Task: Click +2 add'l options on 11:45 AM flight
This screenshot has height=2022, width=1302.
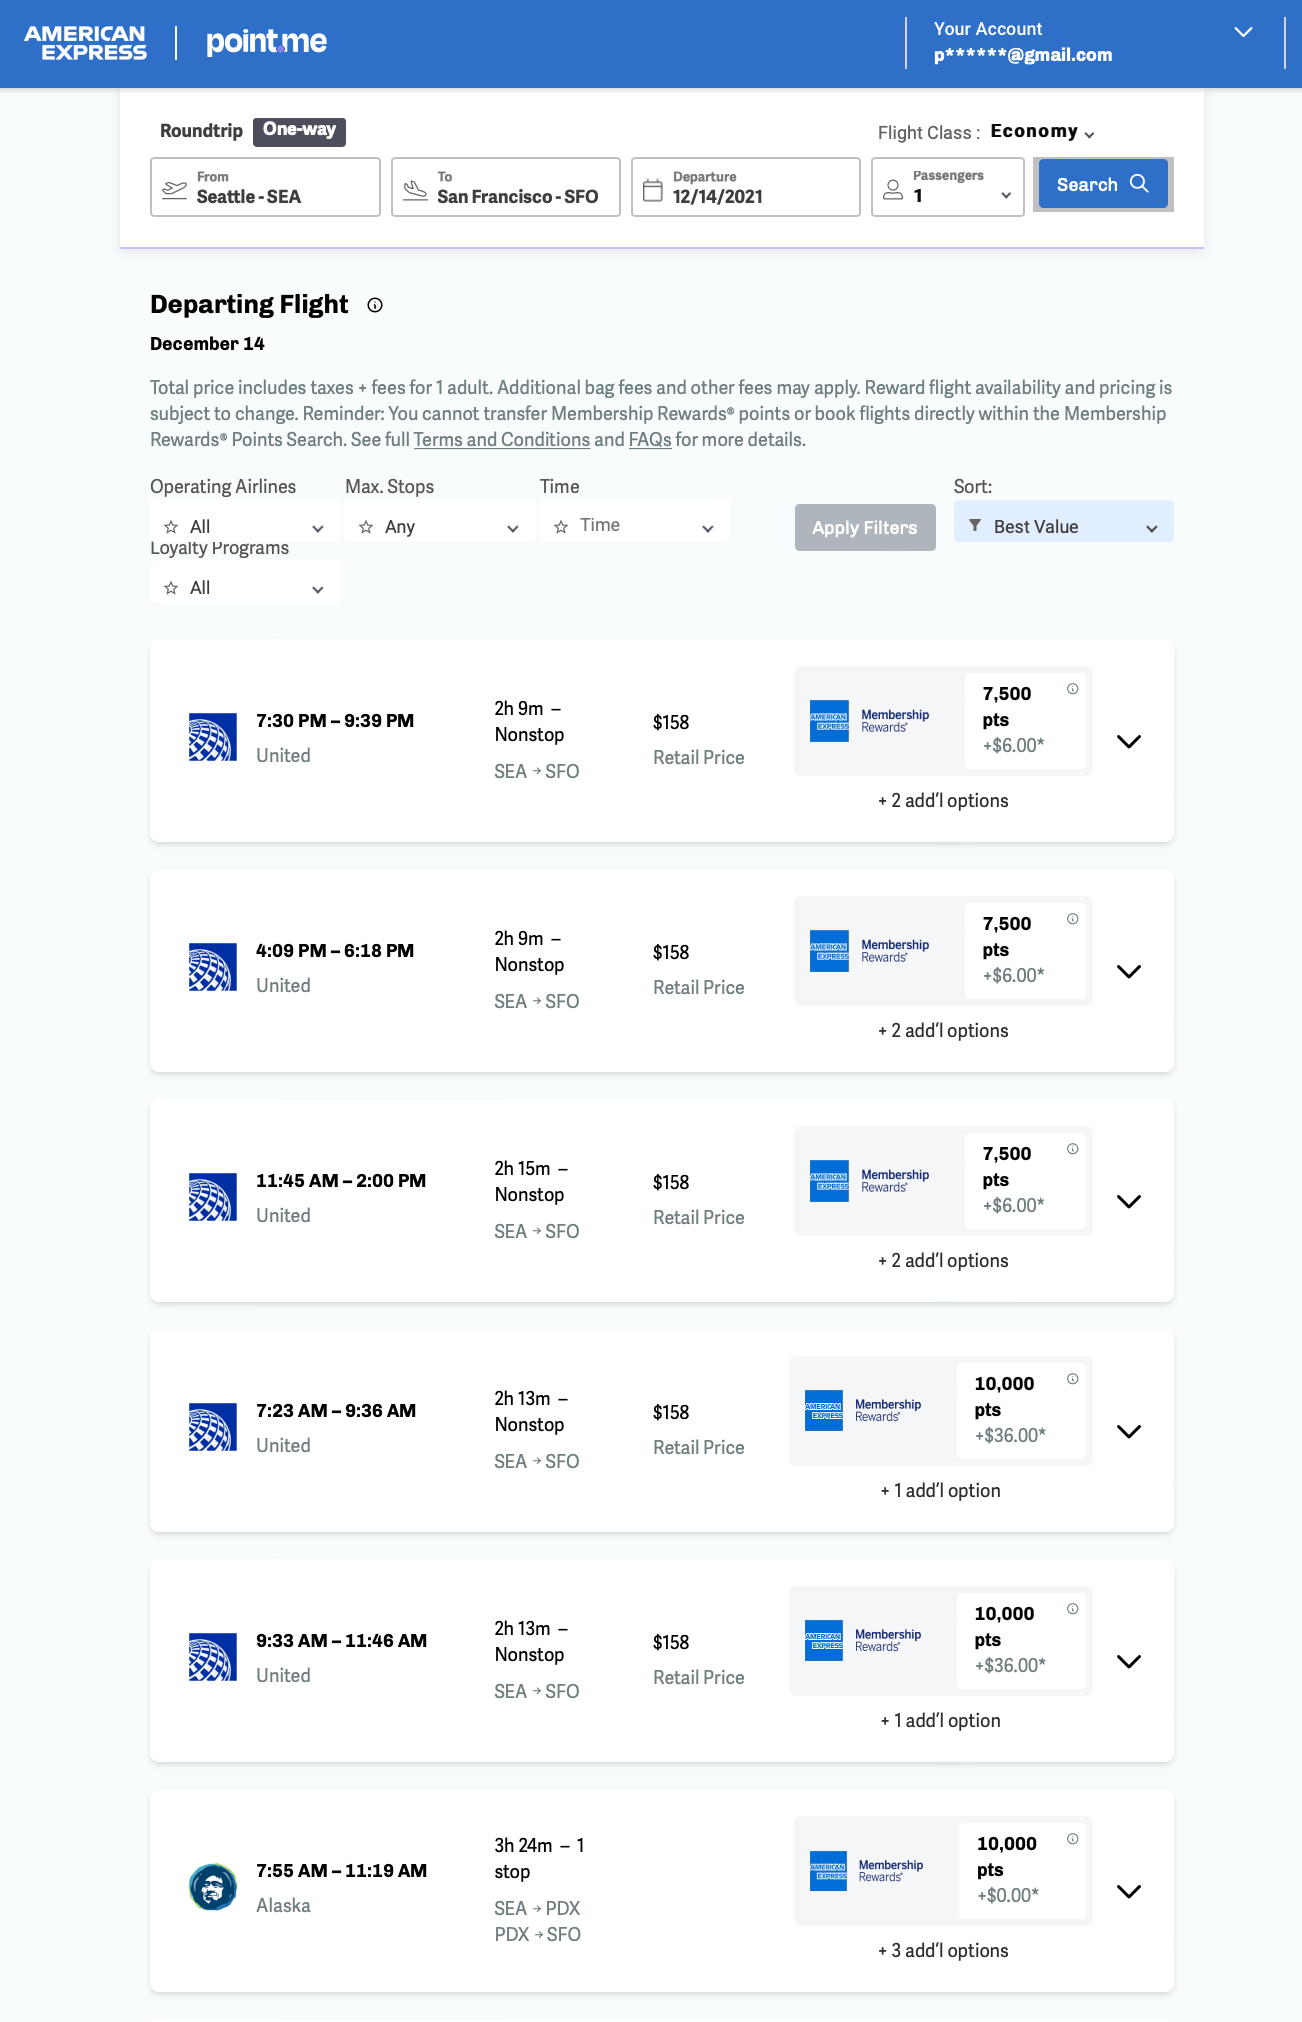Action: point(943,1261)
